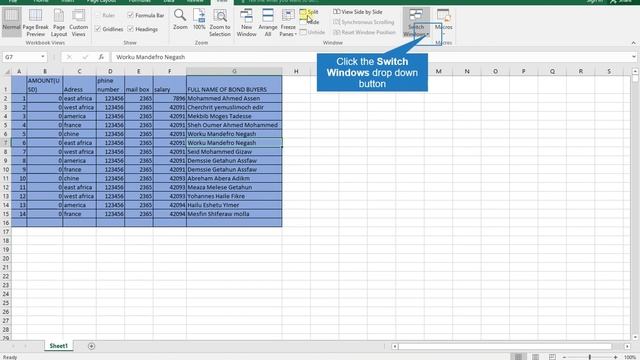Image resolution: width=640 pixels, height=360 pixels.
Task: Open the Name Box dropdown arrow
Action: (42, 57)
